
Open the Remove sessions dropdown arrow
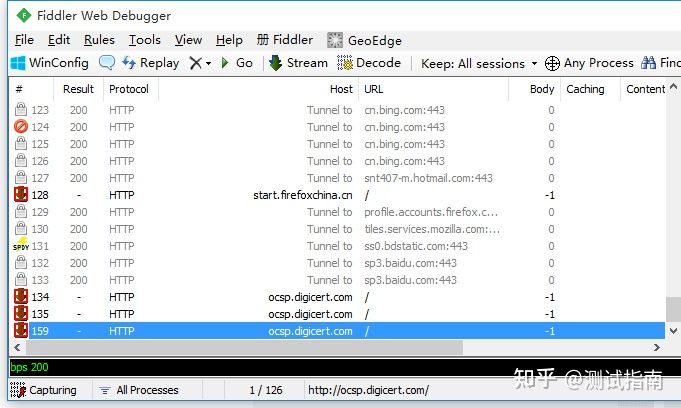[x=208, y=63]
